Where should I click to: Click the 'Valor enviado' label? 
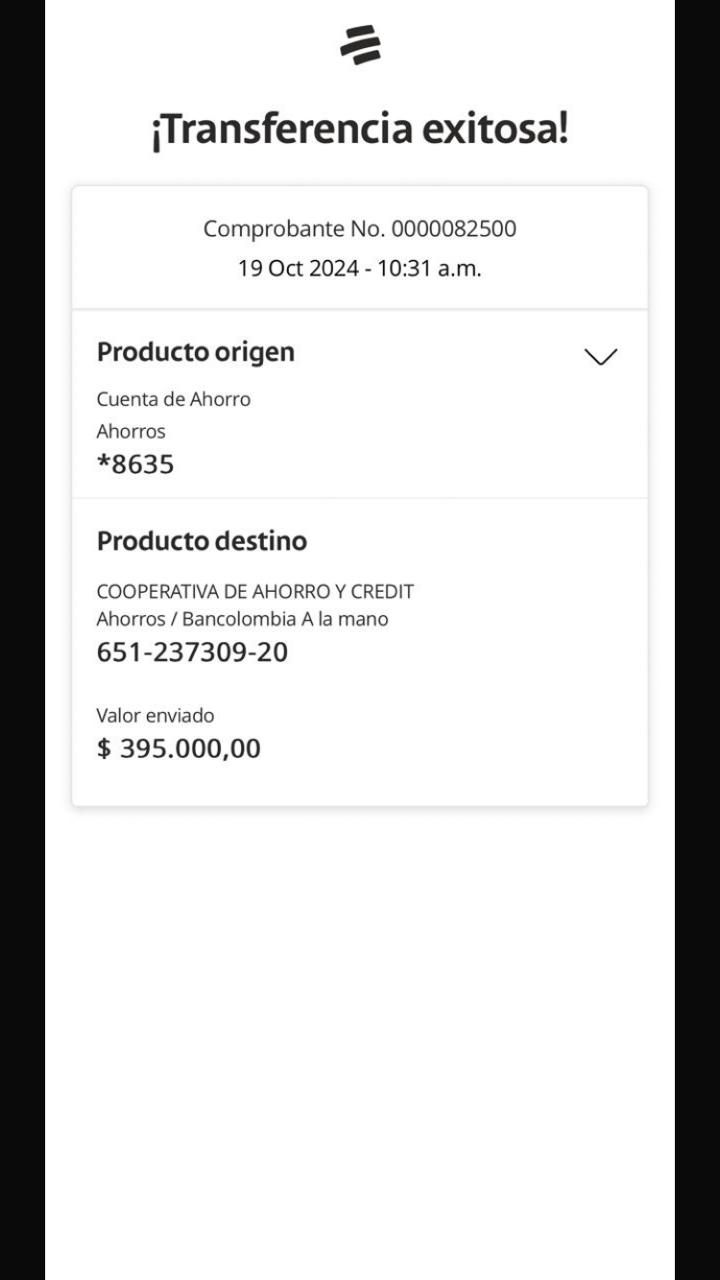(155, 716)
